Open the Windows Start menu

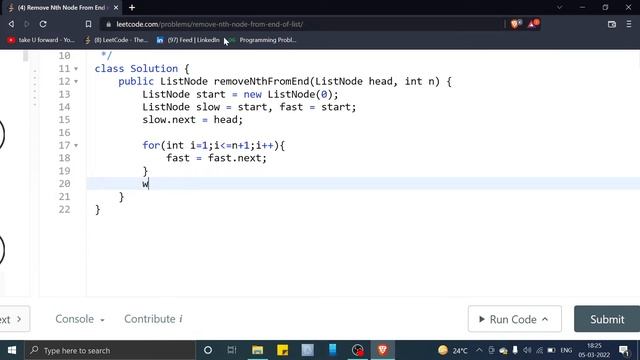click(x=12, y=350)
